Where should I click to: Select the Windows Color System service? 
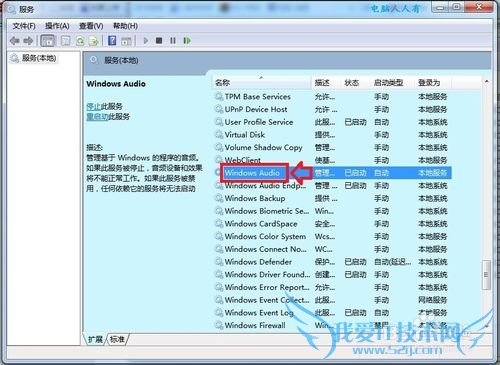coord(332,236)
